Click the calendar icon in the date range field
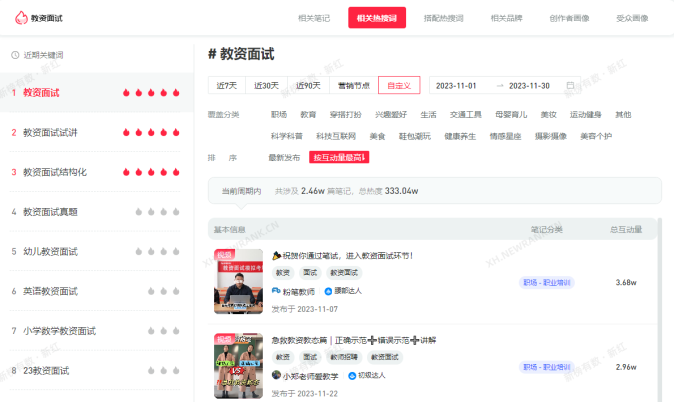Viewport: 674px width, 402px height. pyautogui.click(x=570, y=85)
